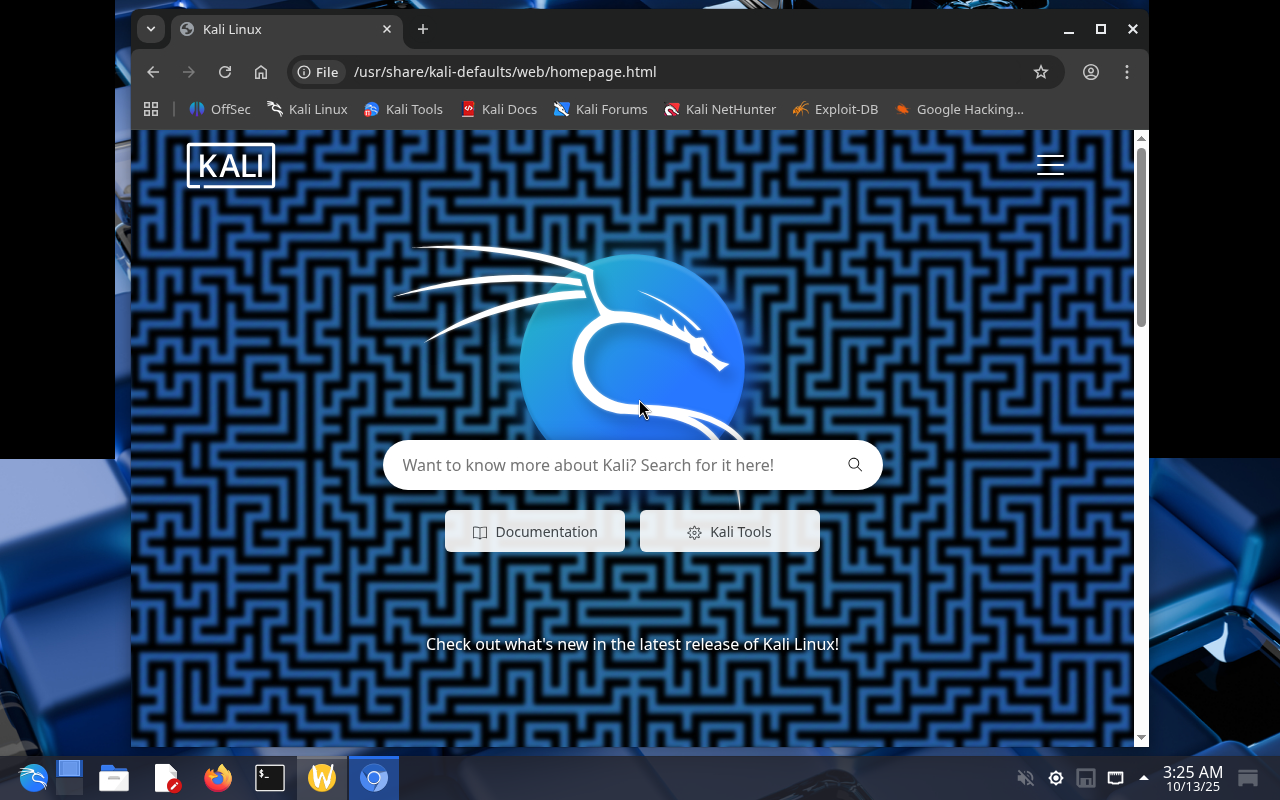Open the Kali Tools bookmark

[403, 109]
